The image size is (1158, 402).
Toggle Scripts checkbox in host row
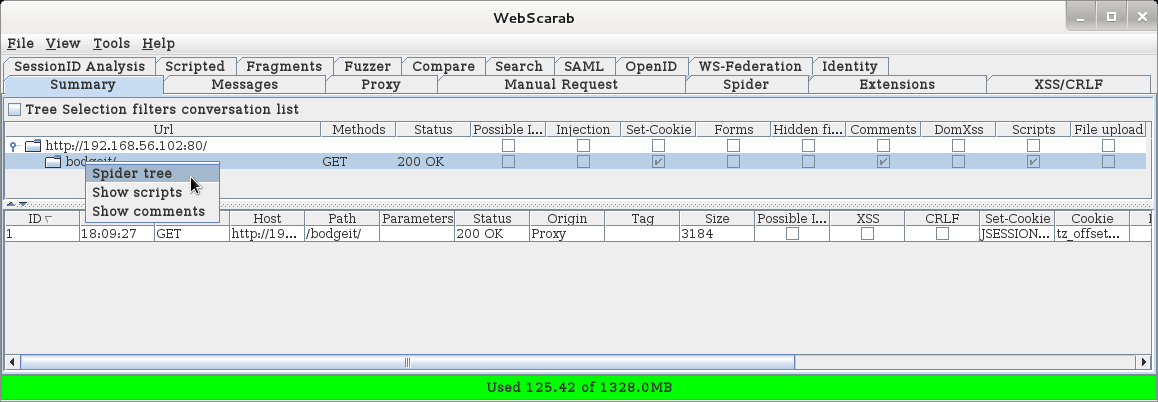point(1033,146)
